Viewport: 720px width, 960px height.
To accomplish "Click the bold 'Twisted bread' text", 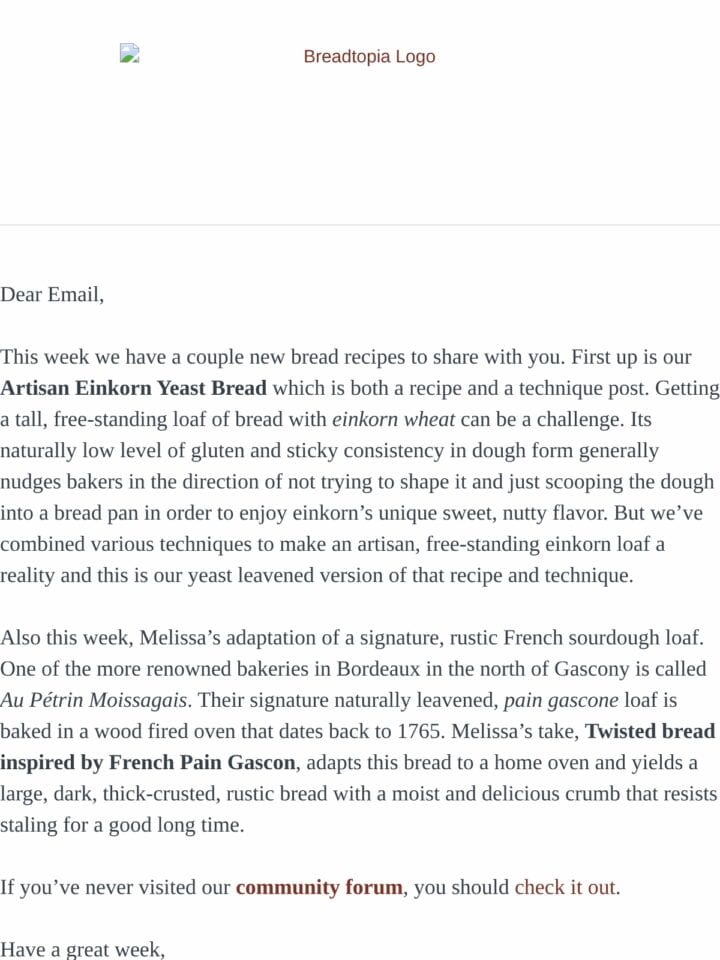I will (x=650, y=731).
